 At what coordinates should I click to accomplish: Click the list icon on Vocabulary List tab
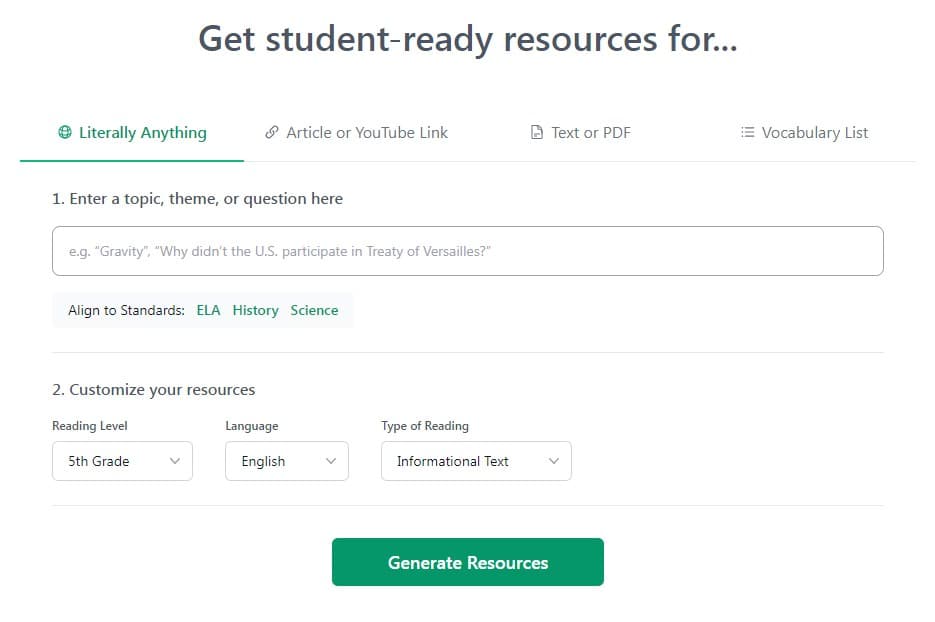(x=748, y=131)
